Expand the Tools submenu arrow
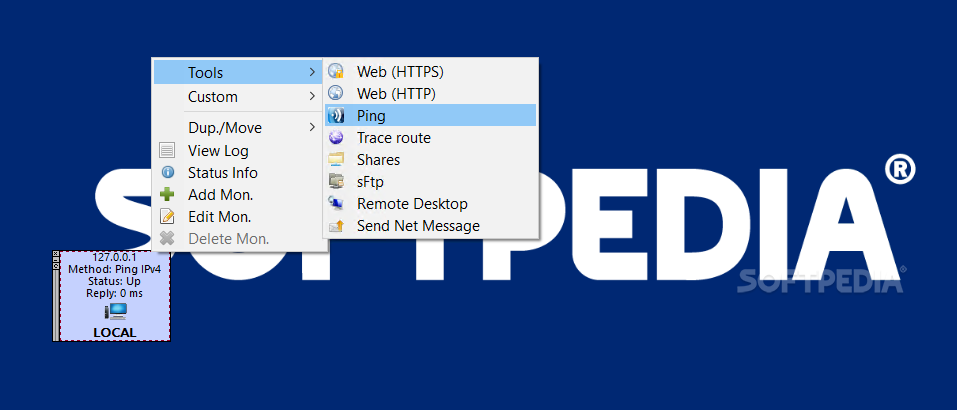The width and height of the screenshot is (957, 410). pos(312,72)
